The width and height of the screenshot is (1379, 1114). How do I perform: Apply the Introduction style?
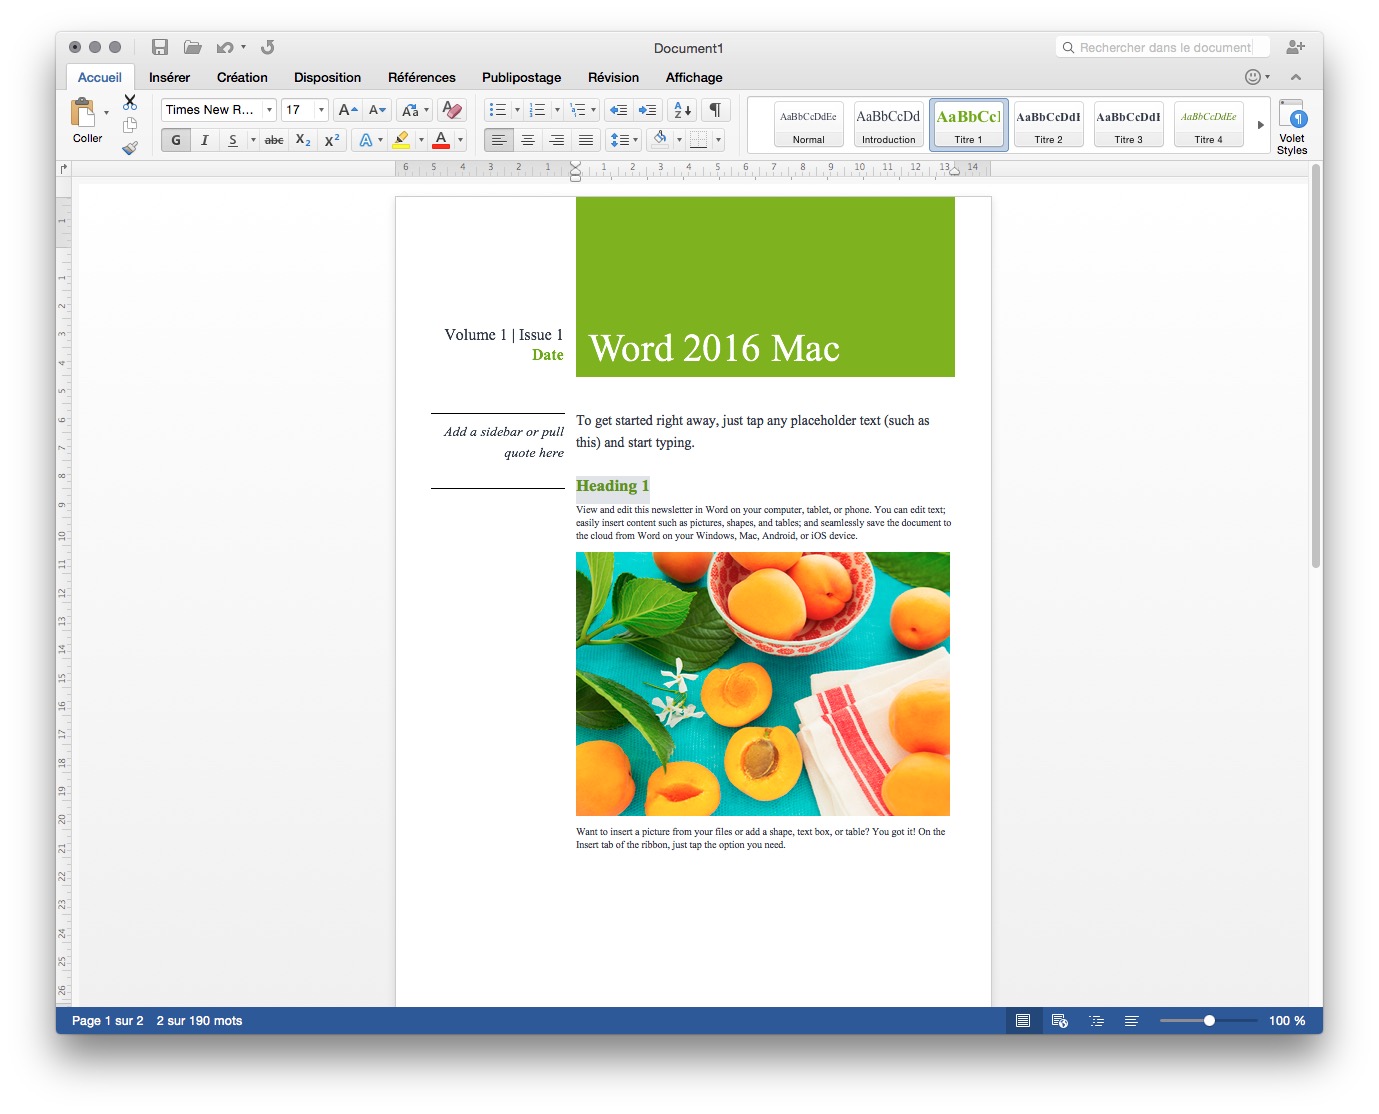(888, 125)
